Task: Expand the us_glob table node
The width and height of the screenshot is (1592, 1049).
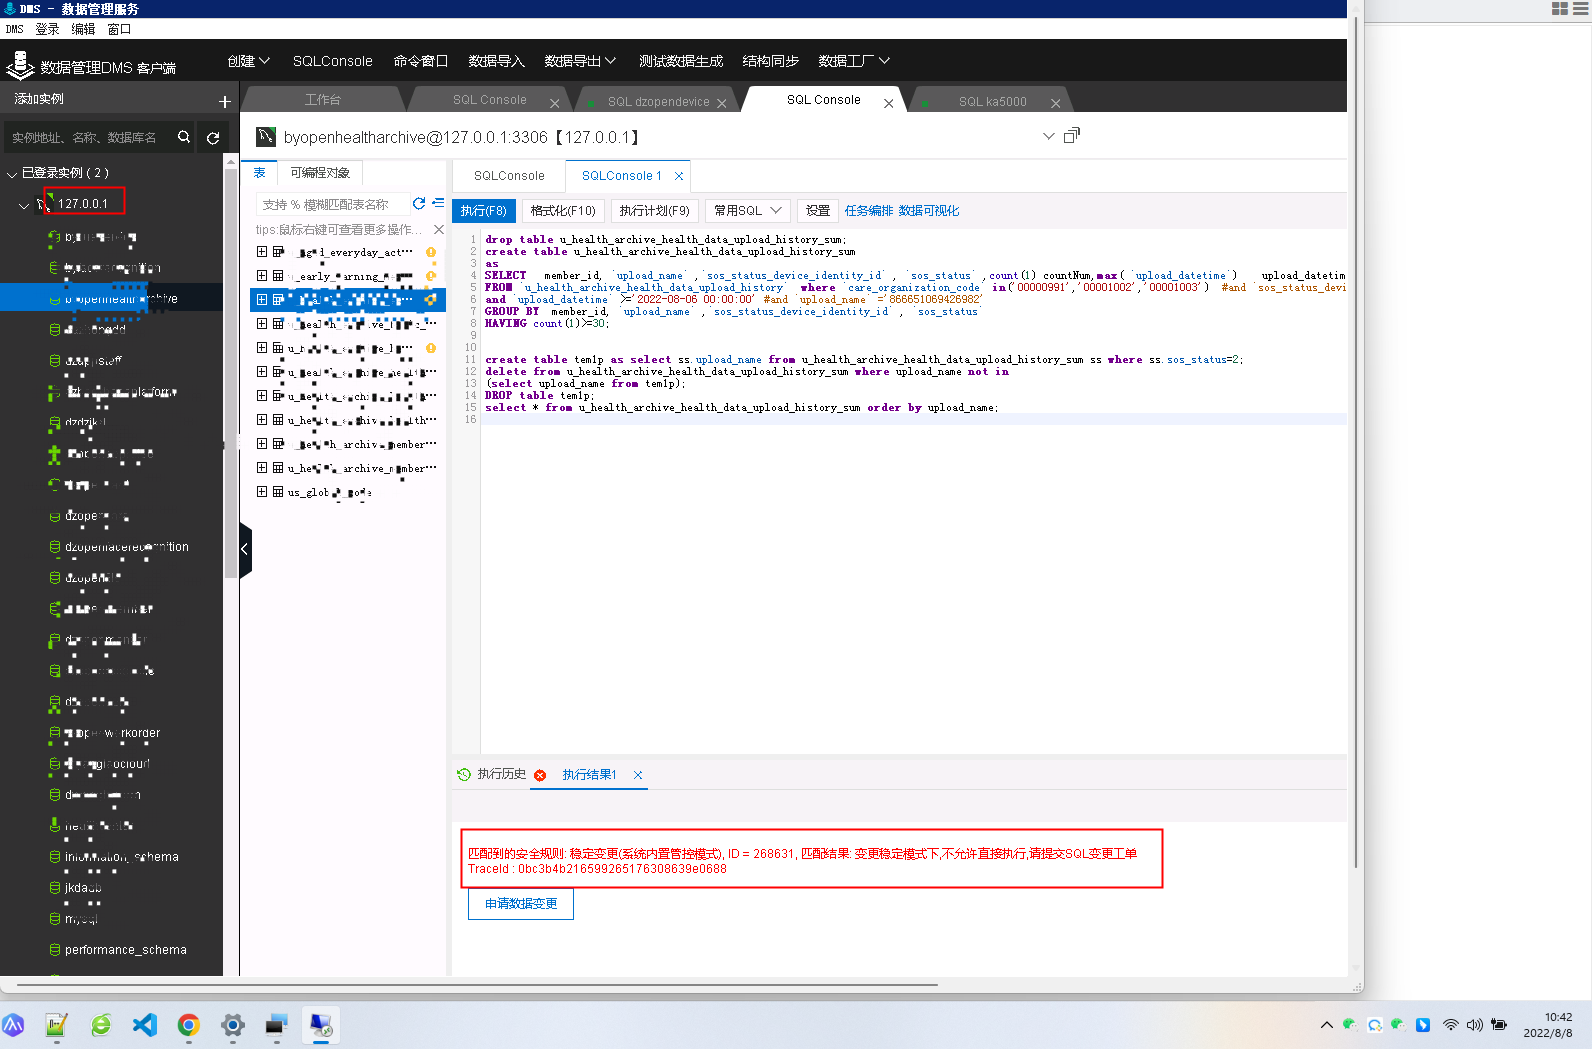Action: click(x=262, y=492)
